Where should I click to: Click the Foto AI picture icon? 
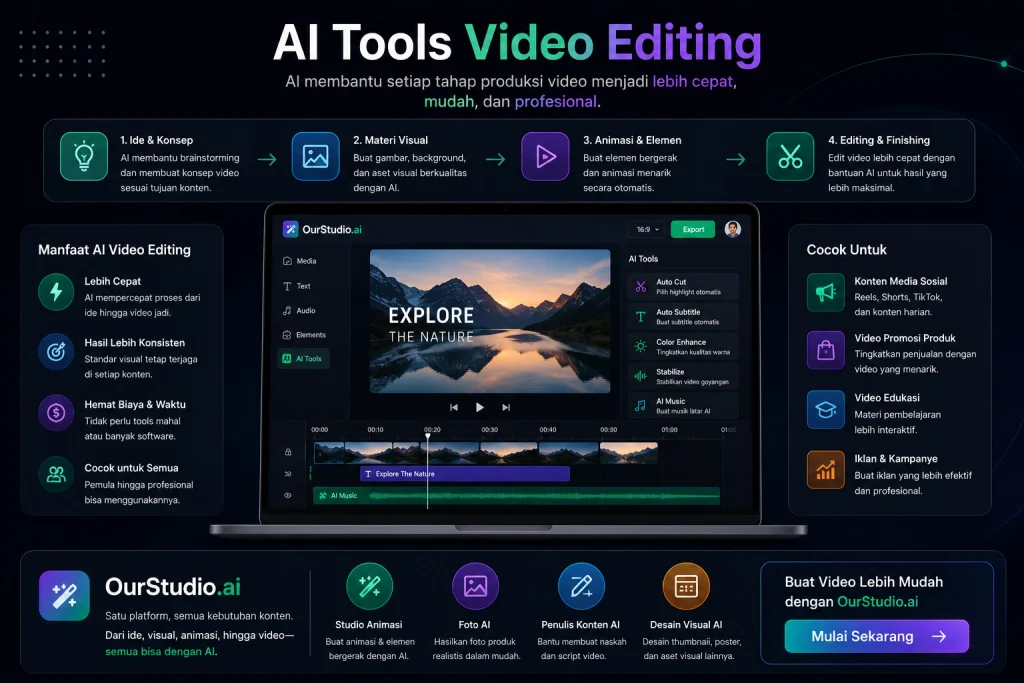tap(475, 586)
